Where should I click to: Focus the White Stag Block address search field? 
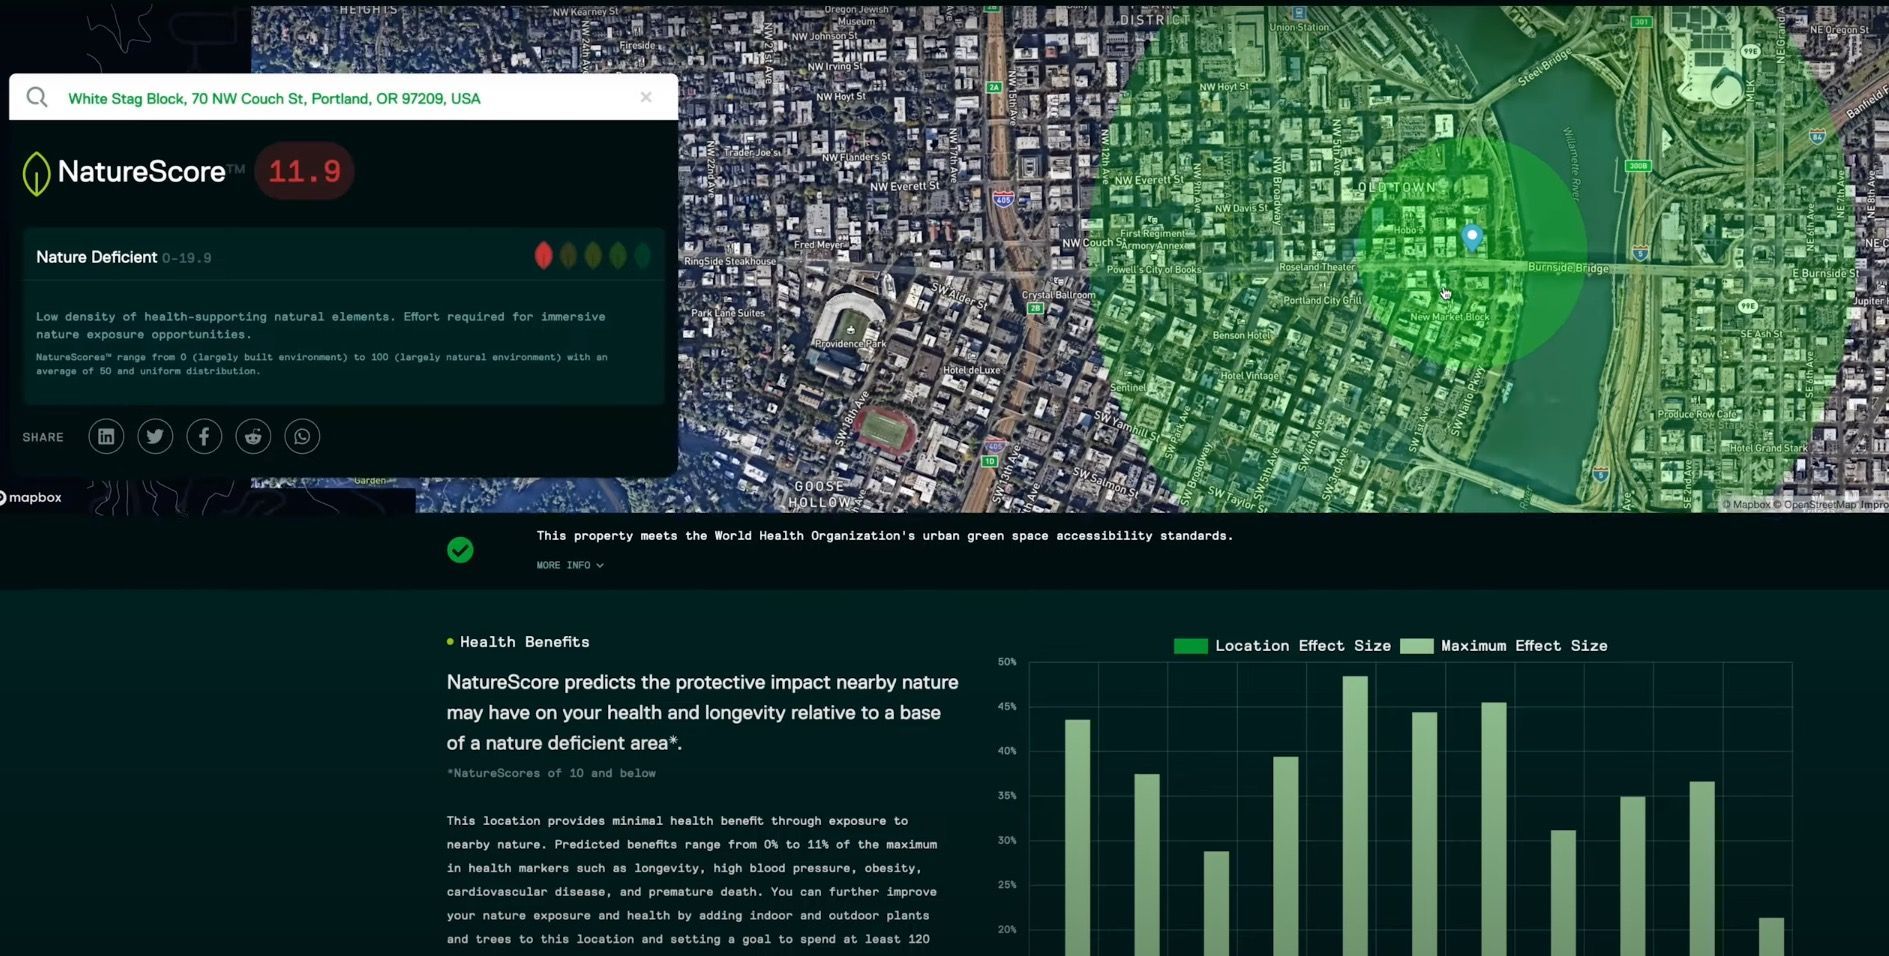click(344, 97)
